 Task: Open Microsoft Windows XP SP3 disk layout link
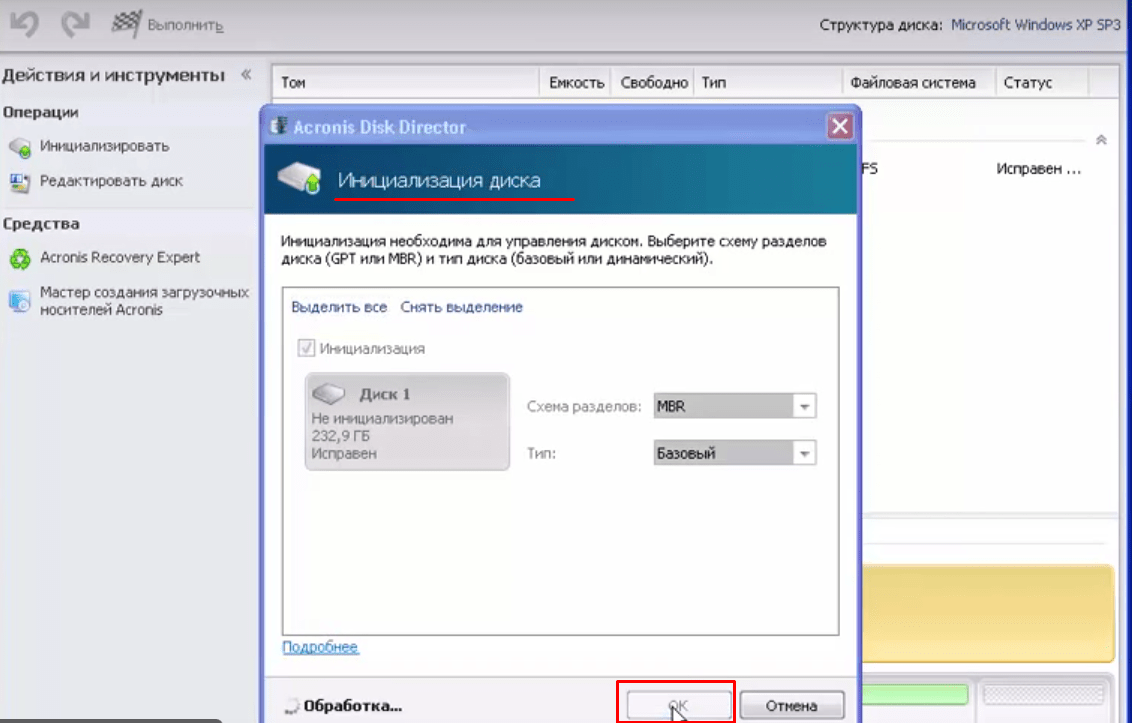pos(1035,25)
